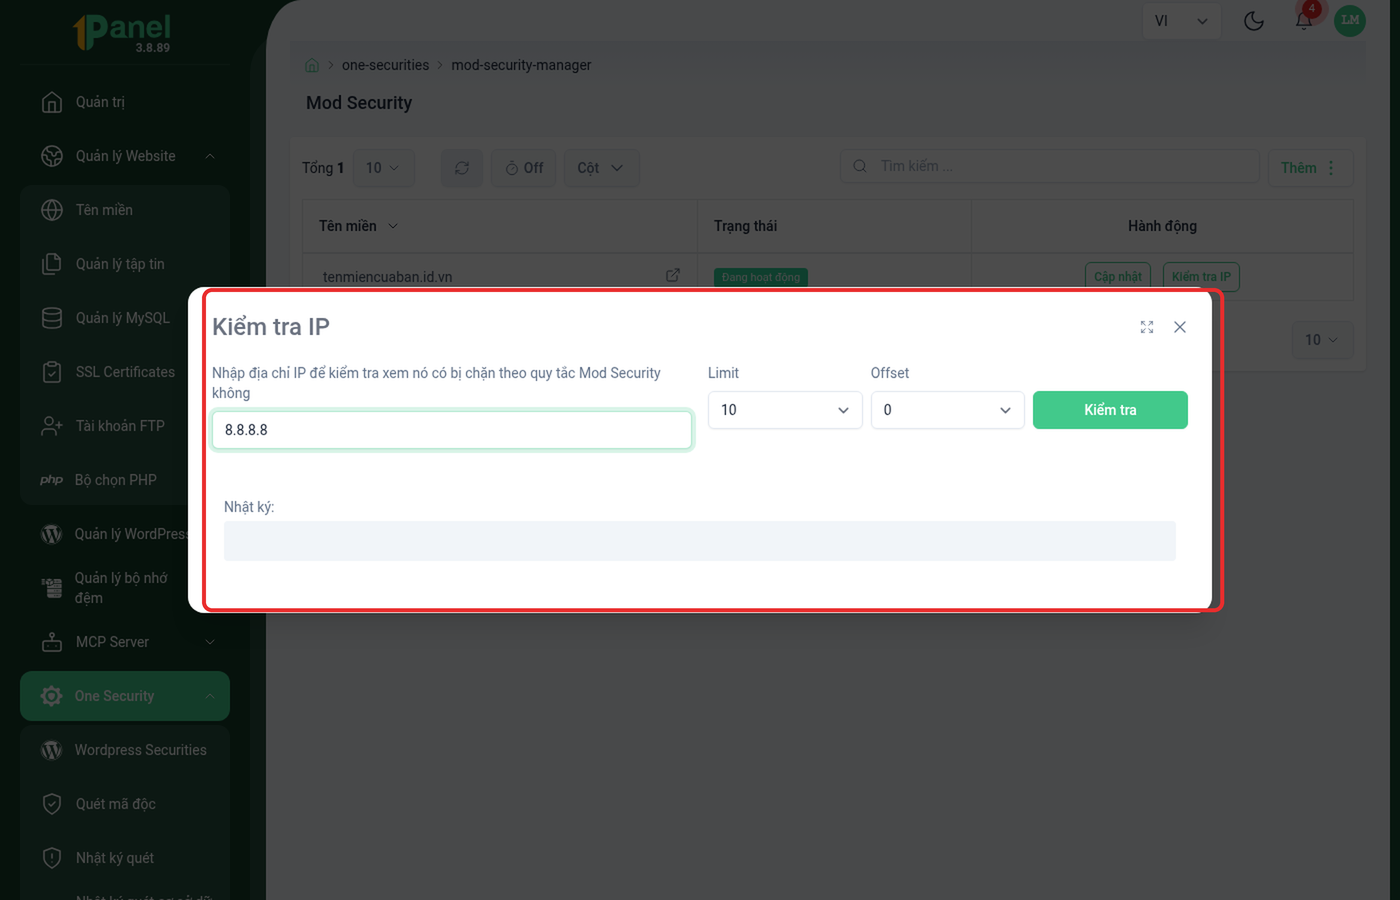Open the Cột columns dropdown
The image size is (1400, 900).
601,168
